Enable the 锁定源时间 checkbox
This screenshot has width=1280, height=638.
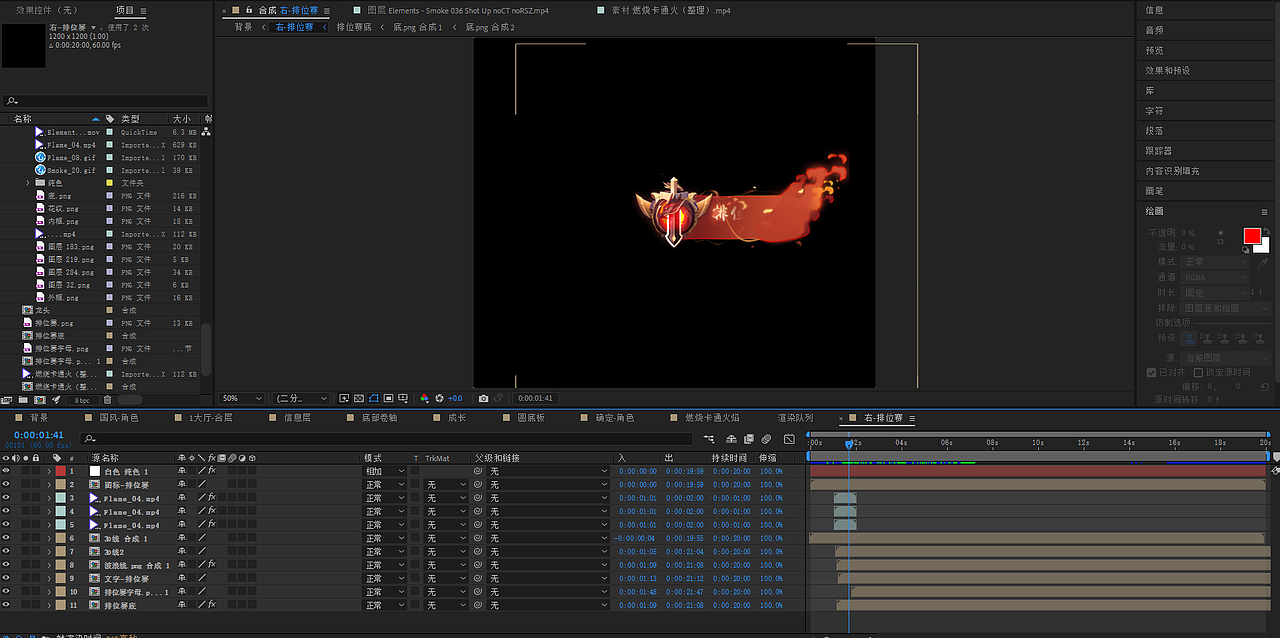point(1198,372)
